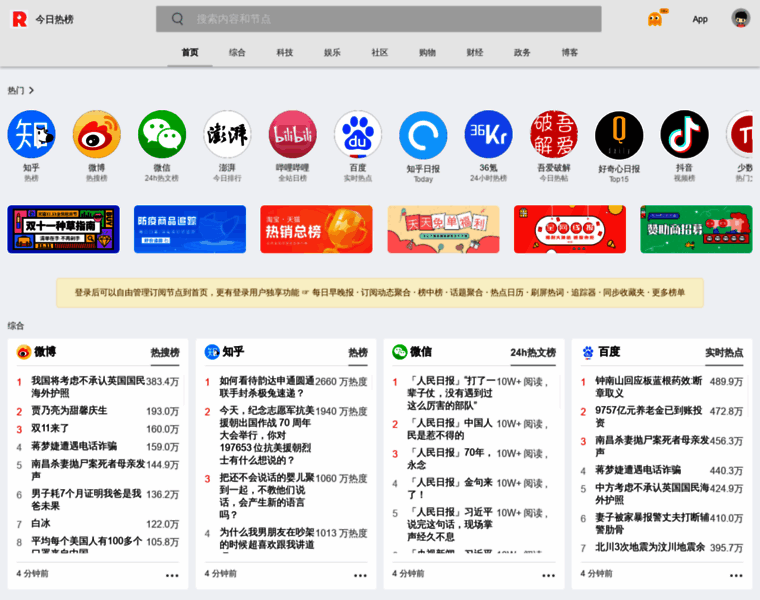760x600 pixels.
Task: Switch to the 社区 tab
Action: [x=380, y=52]
